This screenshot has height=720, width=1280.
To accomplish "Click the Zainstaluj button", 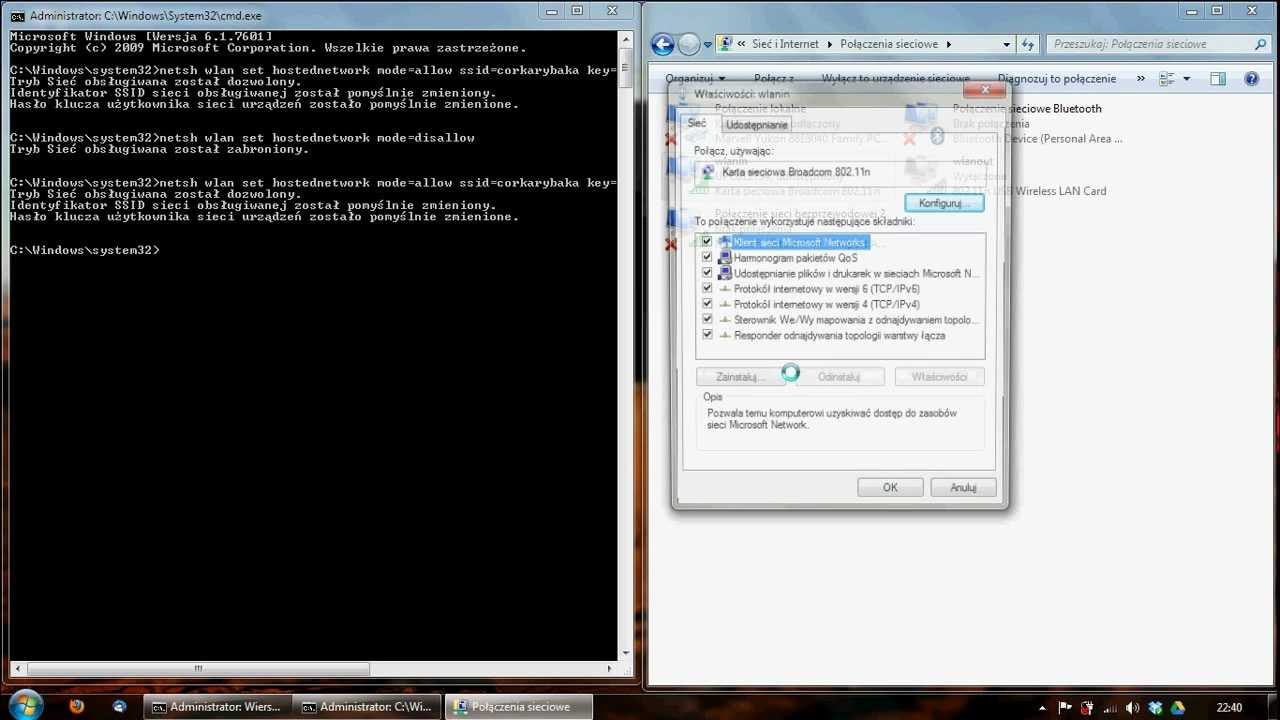I will (x=740, y=377).
